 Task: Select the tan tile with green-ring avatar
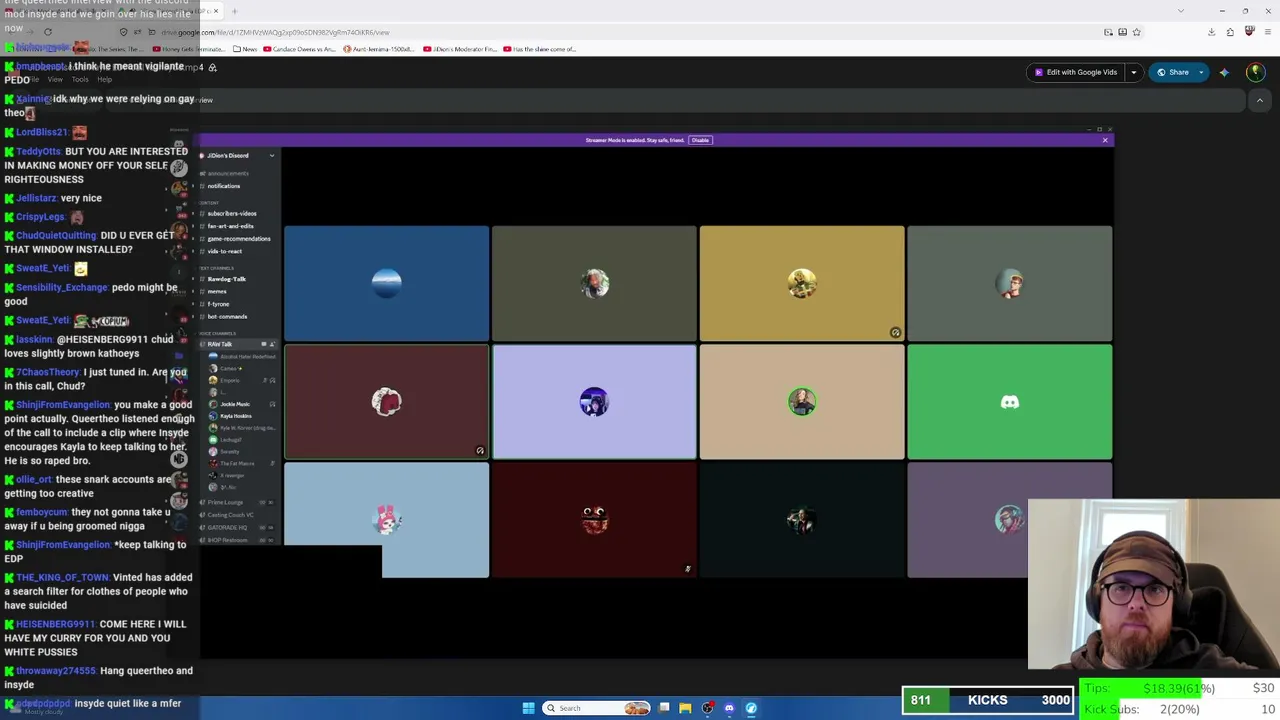click(802, 402)
